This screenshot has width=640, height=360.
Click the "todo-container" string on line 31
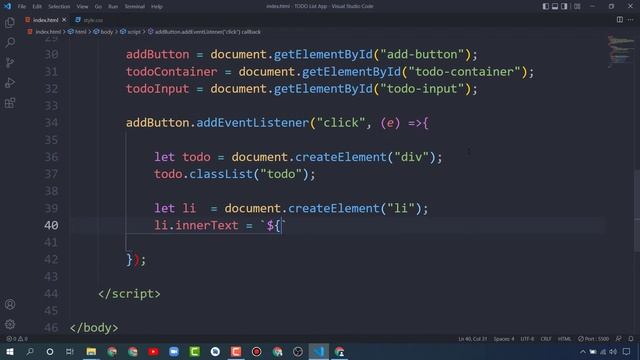[464, 72]
